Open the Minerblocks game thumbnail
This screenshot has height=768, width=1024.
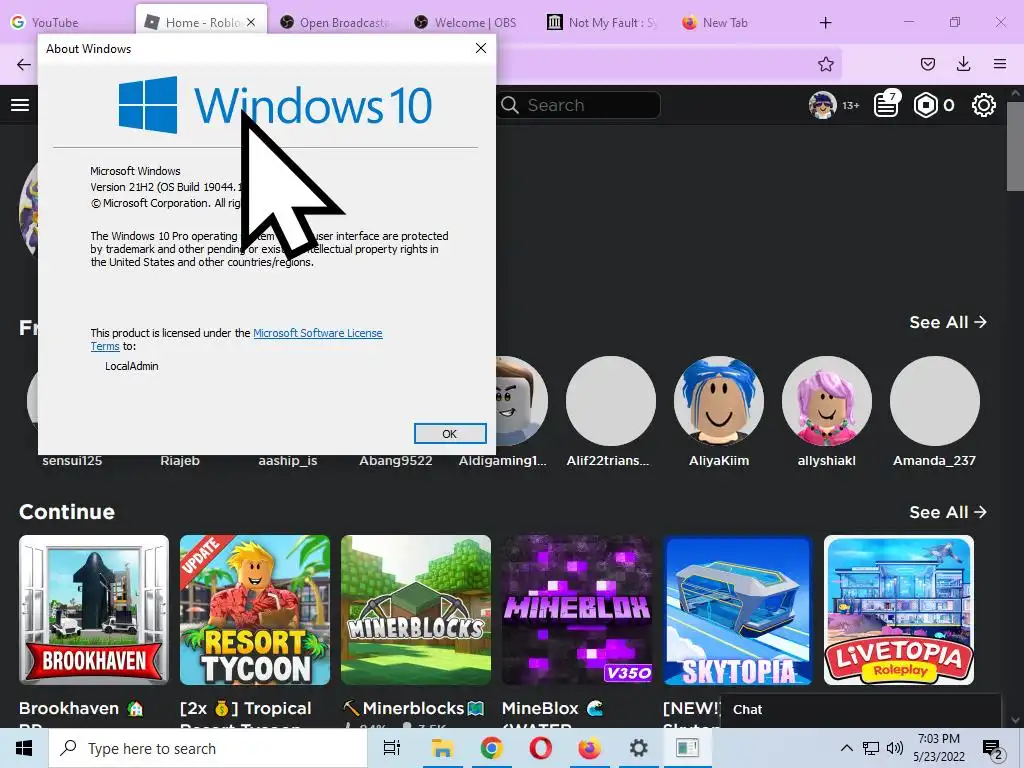[x=416, y=610]
